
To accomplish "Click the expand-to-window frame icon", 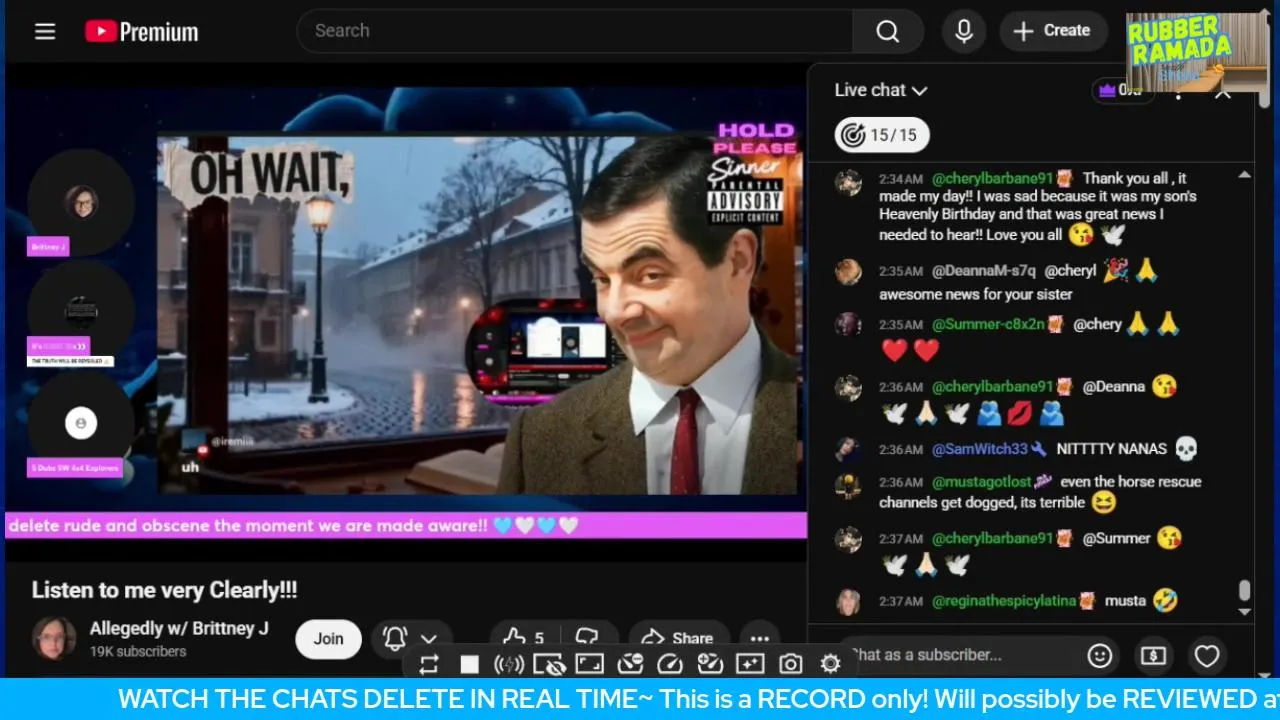I will click(590, 664).
